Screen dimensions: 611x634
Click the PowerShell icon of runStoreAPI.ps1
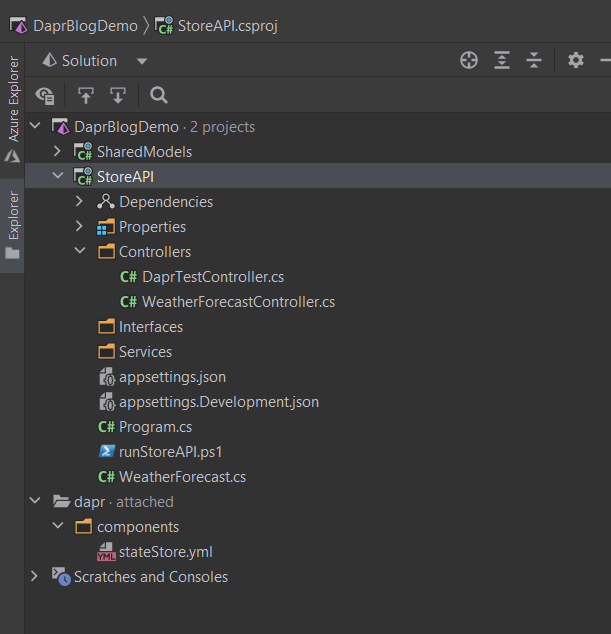click(x=106, y=451)
